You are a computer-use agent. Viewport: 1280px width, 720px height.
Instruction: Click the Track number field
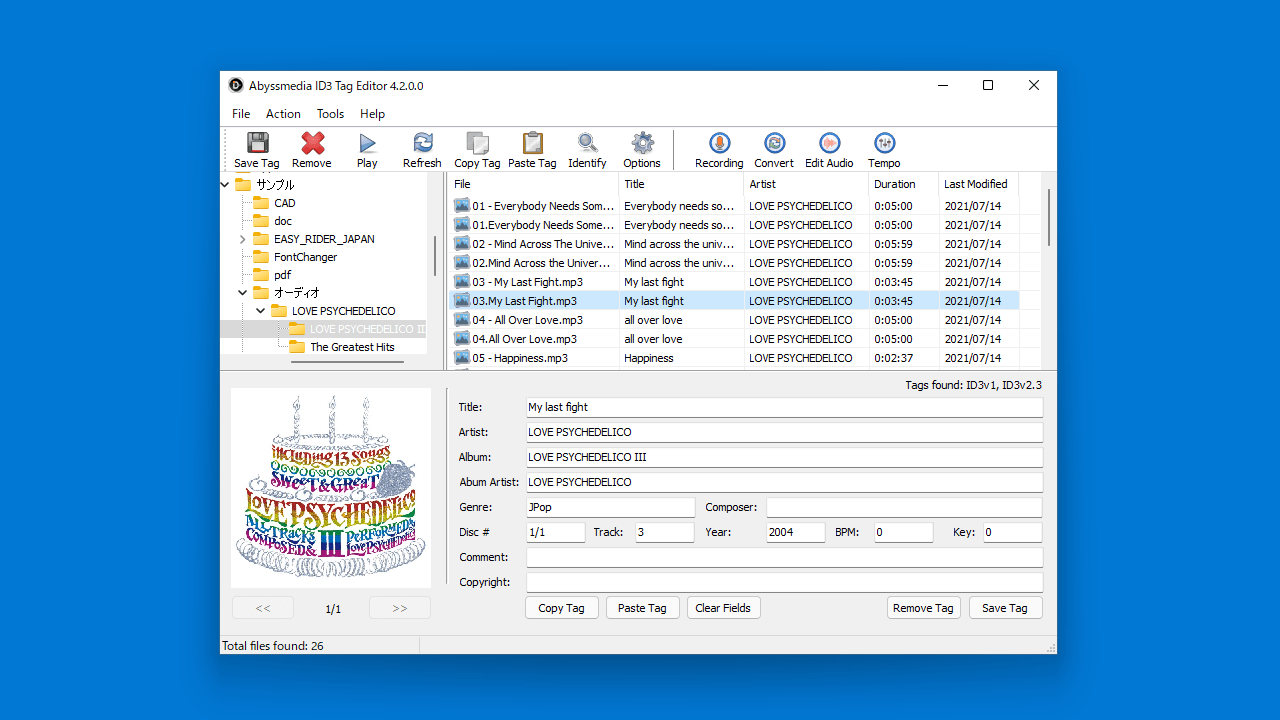point(665,532)
